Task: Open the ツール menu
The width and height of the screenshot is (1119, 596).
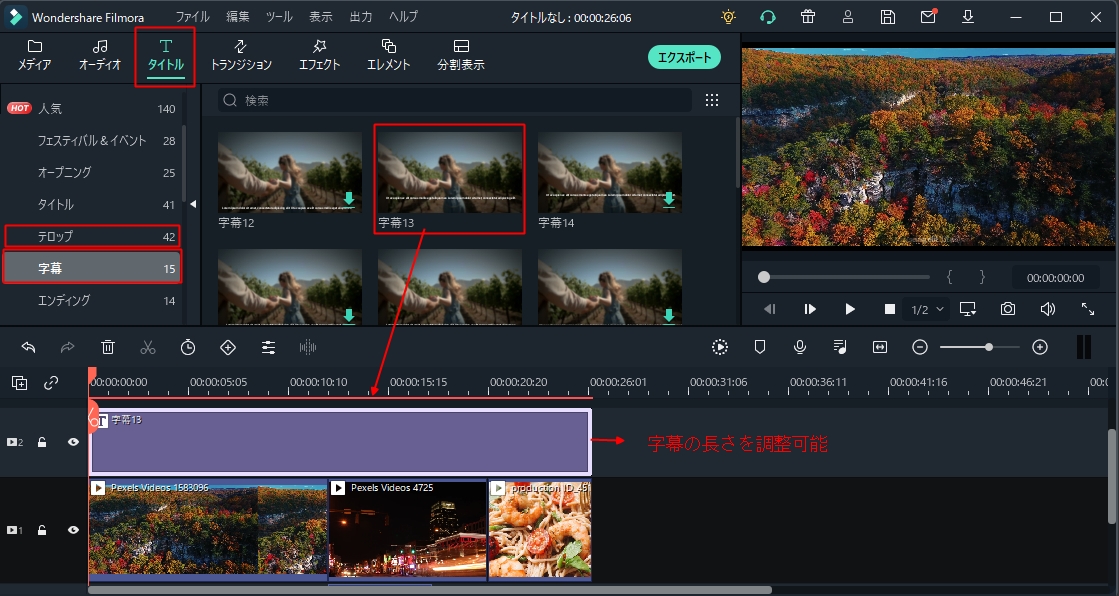Action: (x=279, y=17)
